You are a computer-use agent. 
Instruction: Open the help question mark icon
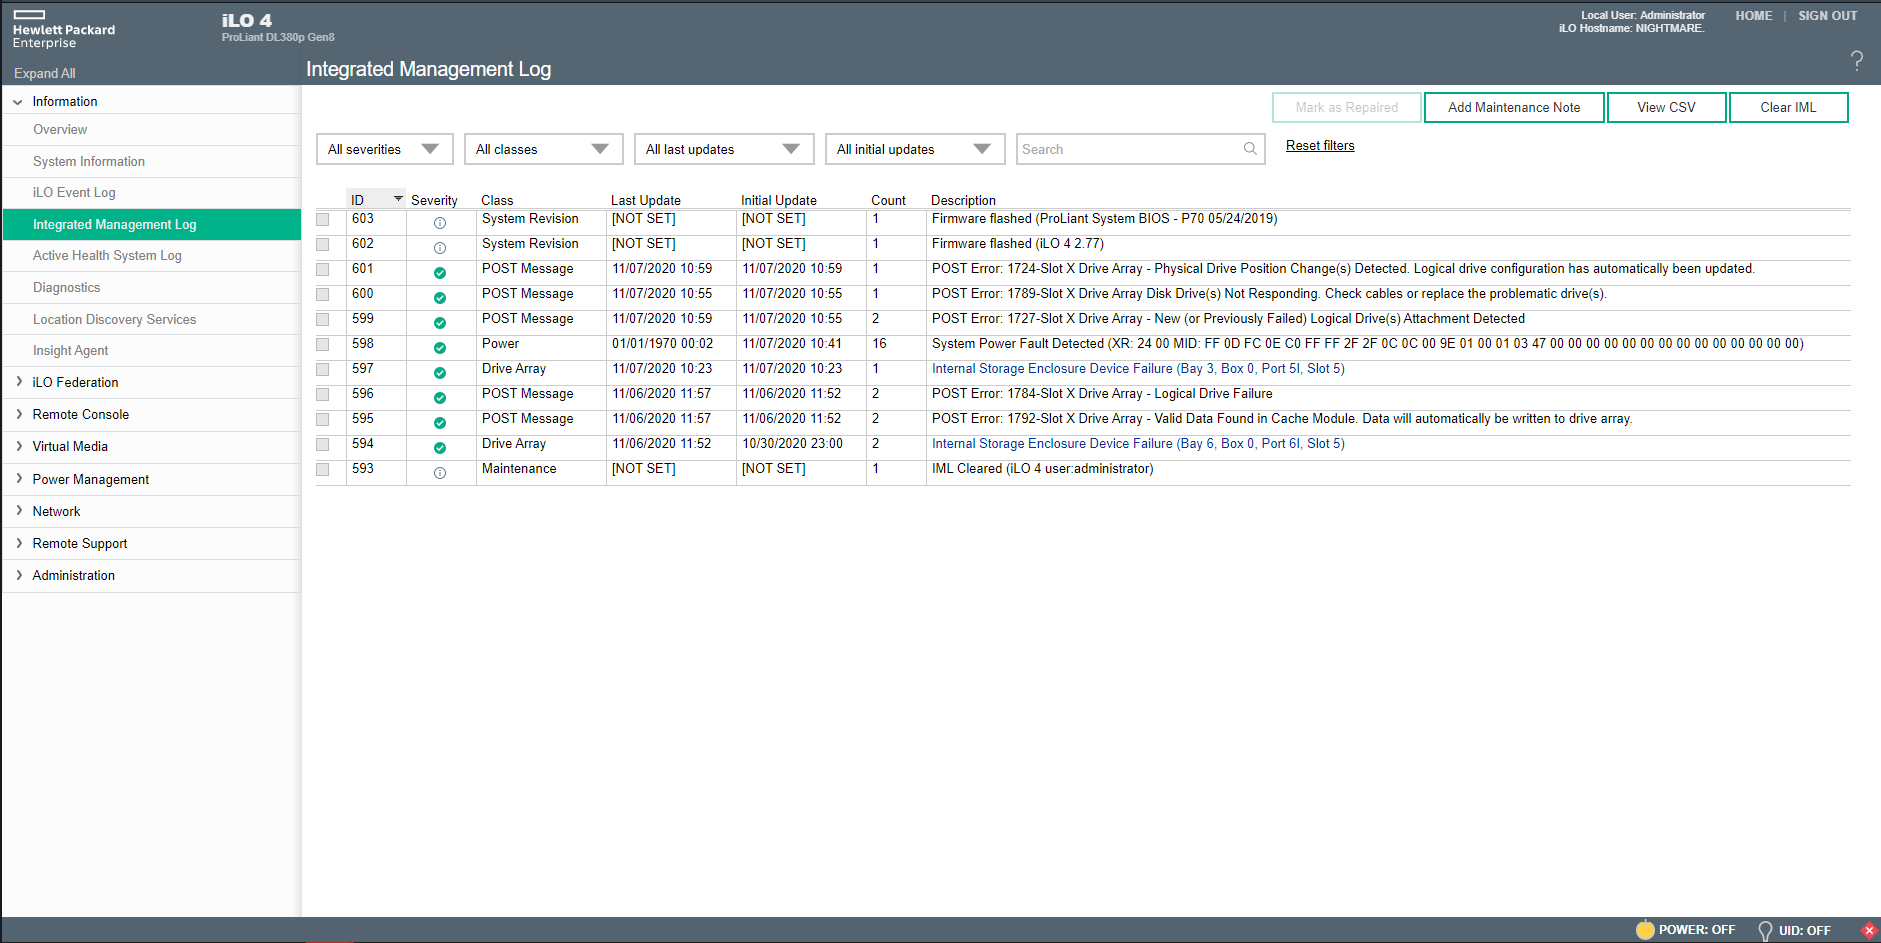click(x=1856, y=61)
